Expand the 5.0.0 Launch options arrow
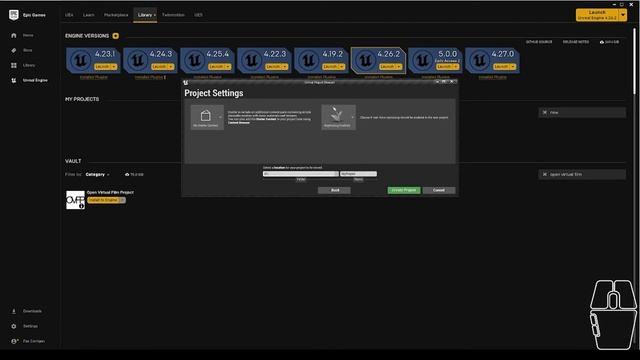Screen dimensions: 640x360 (456, 67)
